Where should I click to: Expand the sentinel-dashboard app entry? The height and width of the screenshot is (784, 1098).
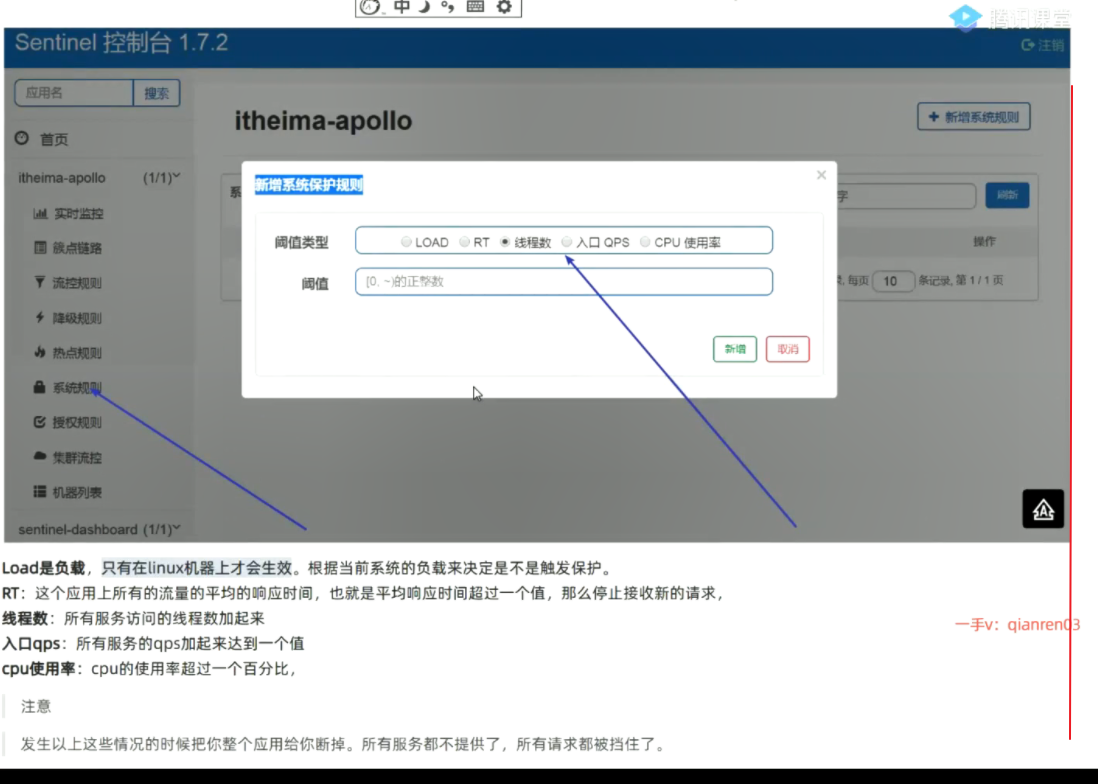(x=99, y=529)
